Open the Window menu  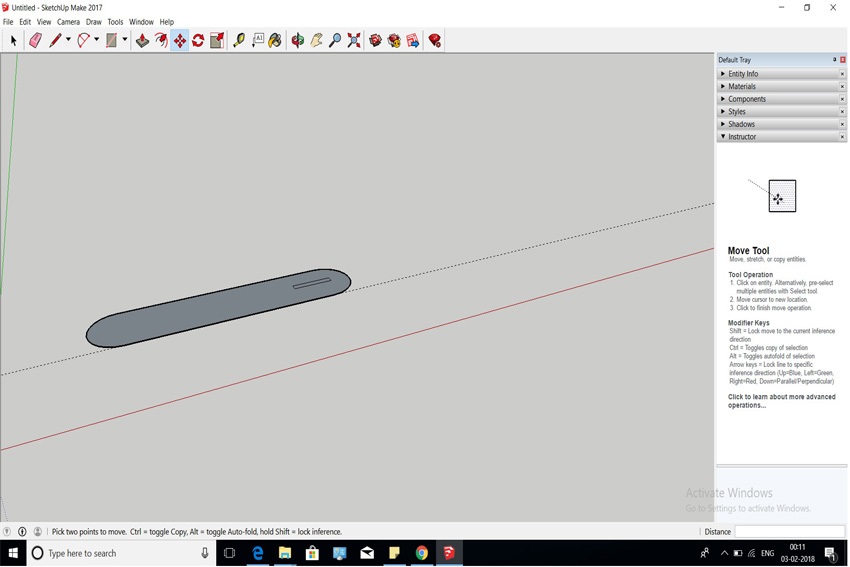141,22
